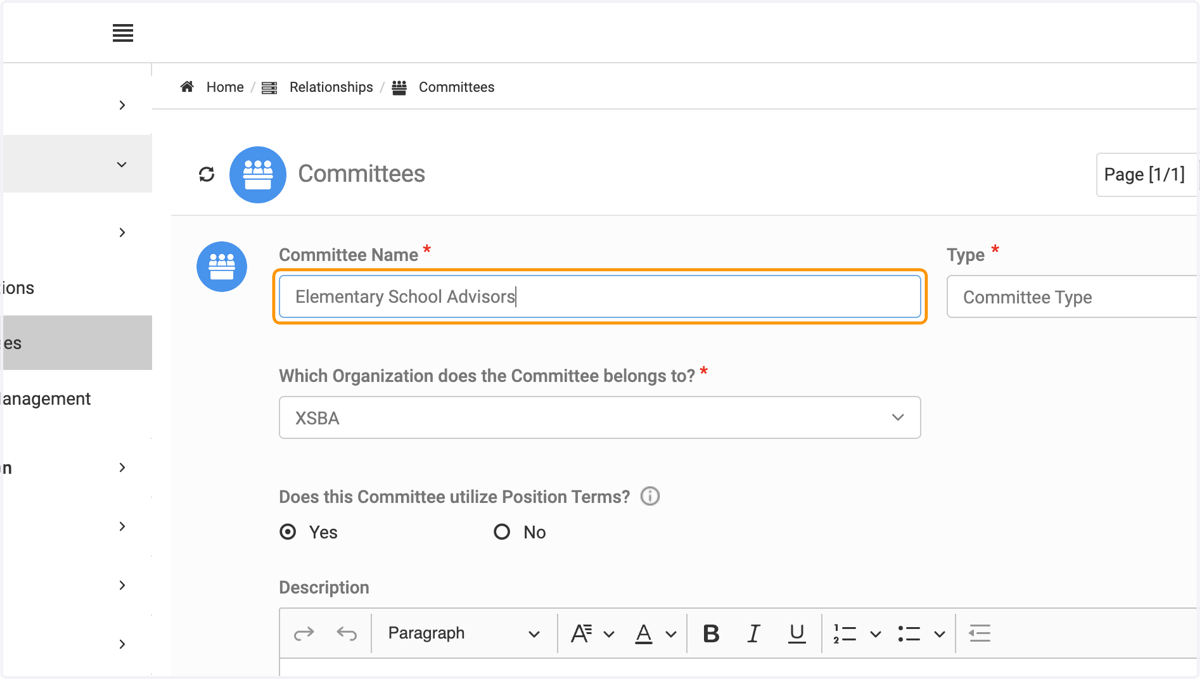Go to the Committees breadcrumb link
This screenshot has width=1200, height=679.
coord(456,87)
